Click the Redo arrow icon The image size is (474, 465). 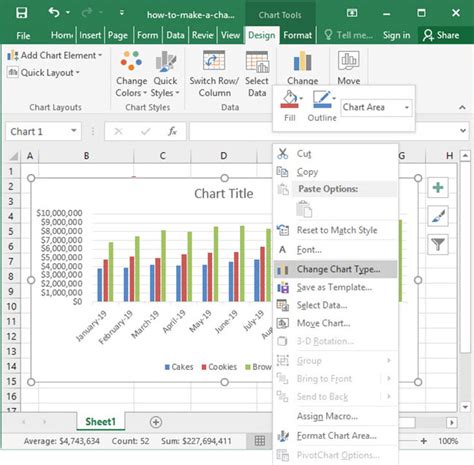coord(87,13)
